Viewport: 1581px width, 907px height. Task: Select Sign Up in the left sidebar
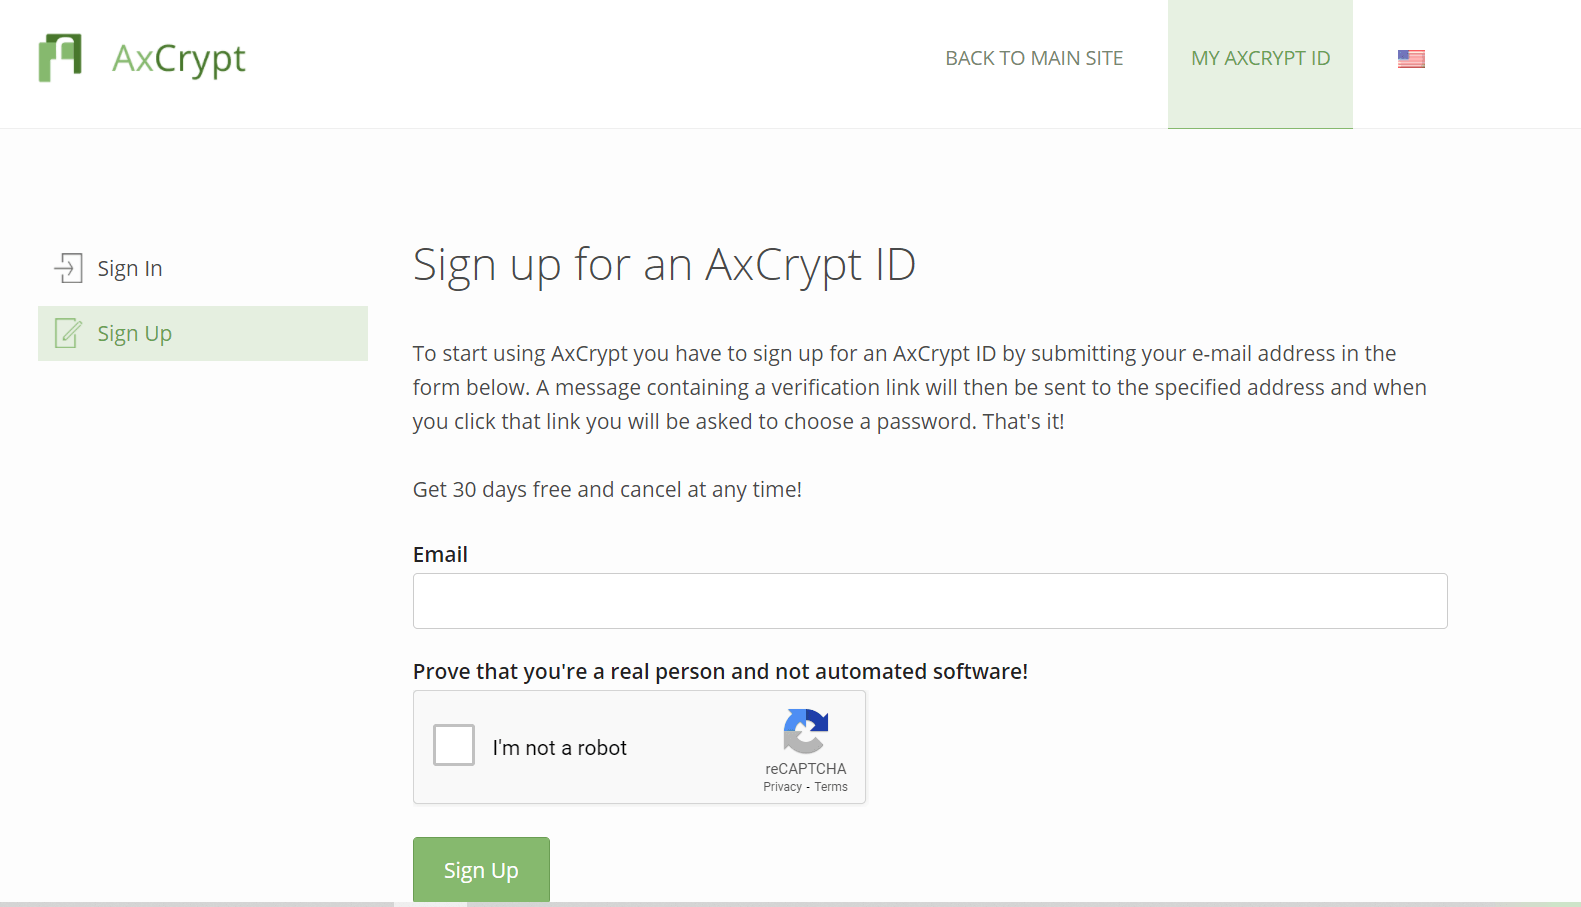pyautogui.click(x=133, y=333)
